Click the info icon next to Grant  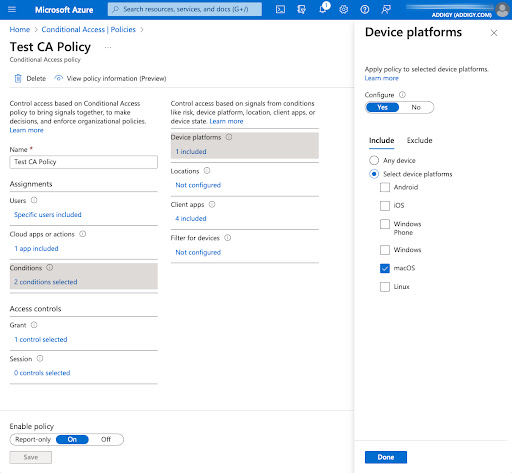click(34, 325)
